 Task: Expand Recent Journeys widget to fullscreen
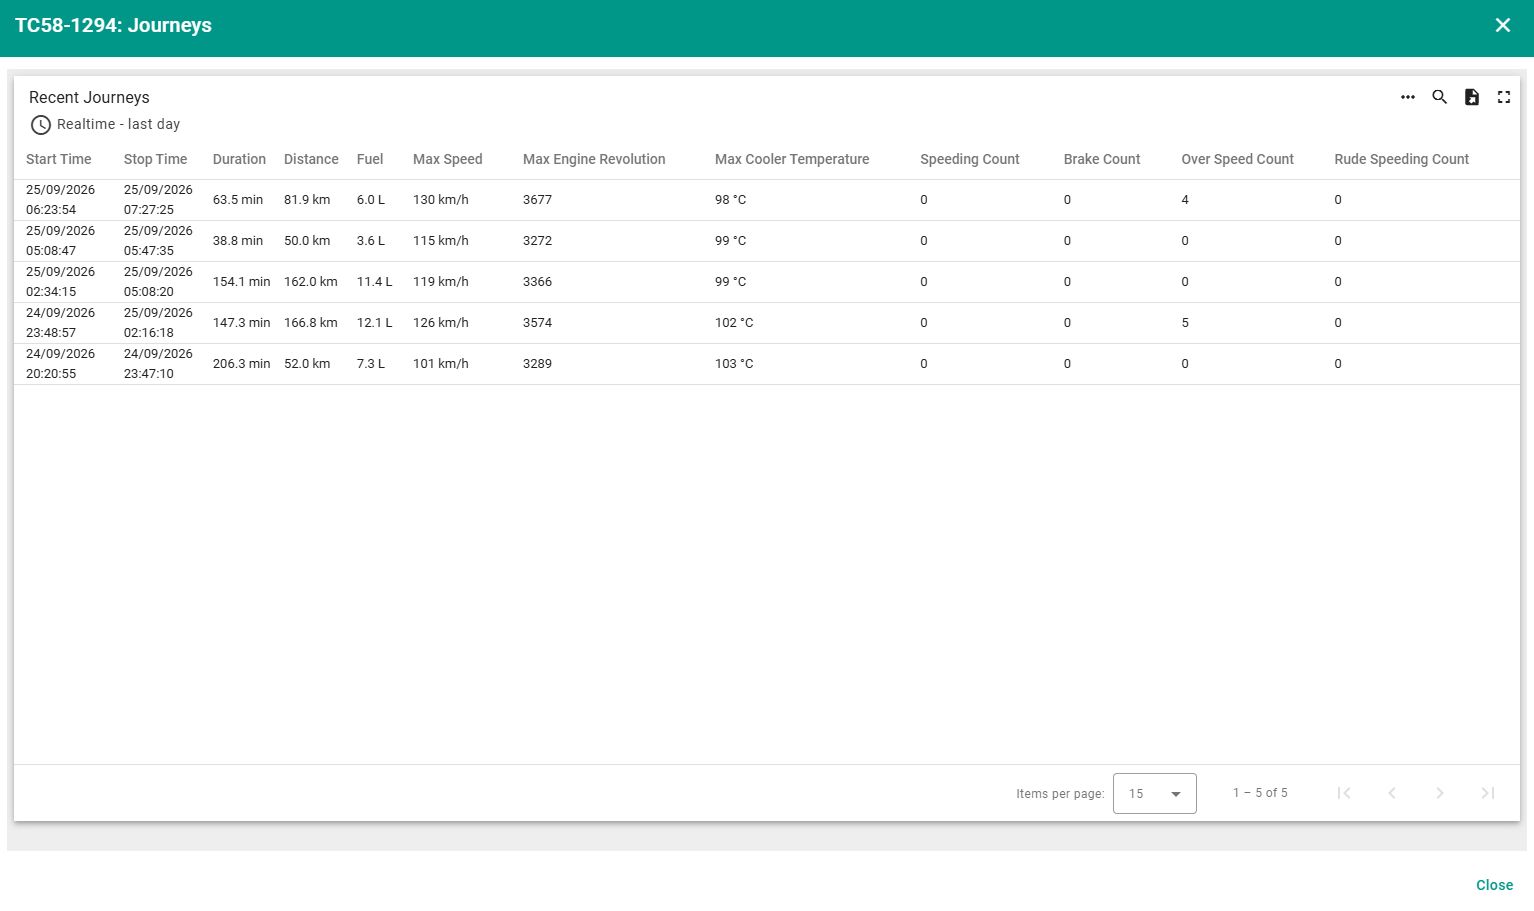[x=1504, y=97]
